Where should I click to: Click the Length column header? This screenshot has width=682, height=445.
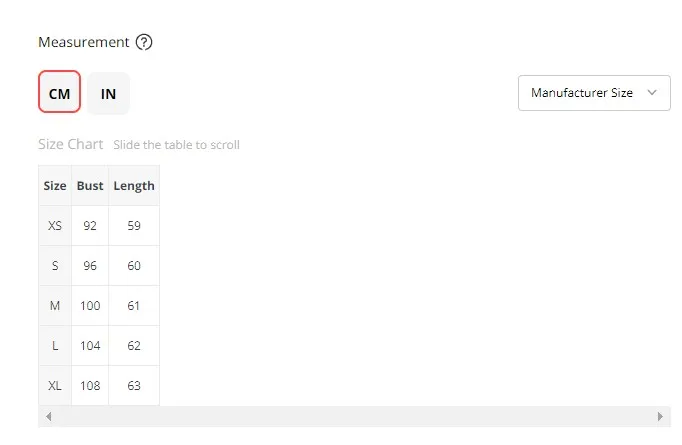pyautogui.click(x=134, y=186)
